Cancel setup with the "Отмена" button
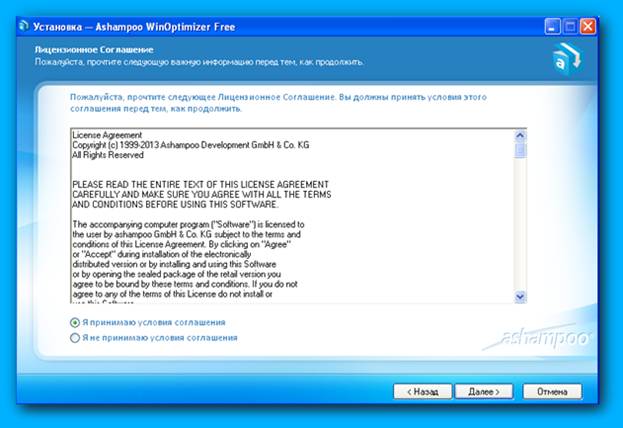 coord(552,391)
